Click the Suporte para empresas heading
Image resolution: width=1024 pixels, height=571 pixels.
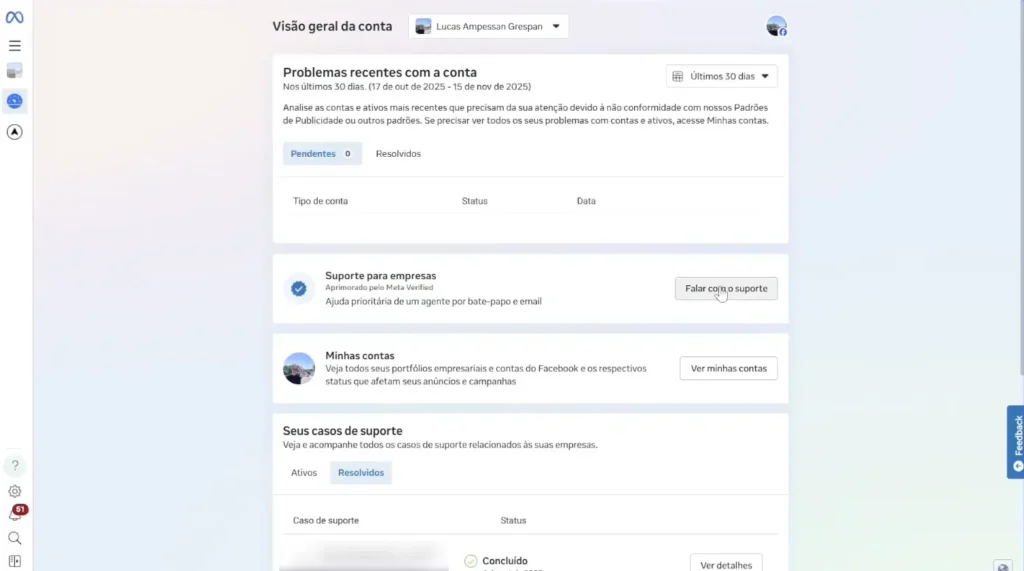click(x=381, y=276)
